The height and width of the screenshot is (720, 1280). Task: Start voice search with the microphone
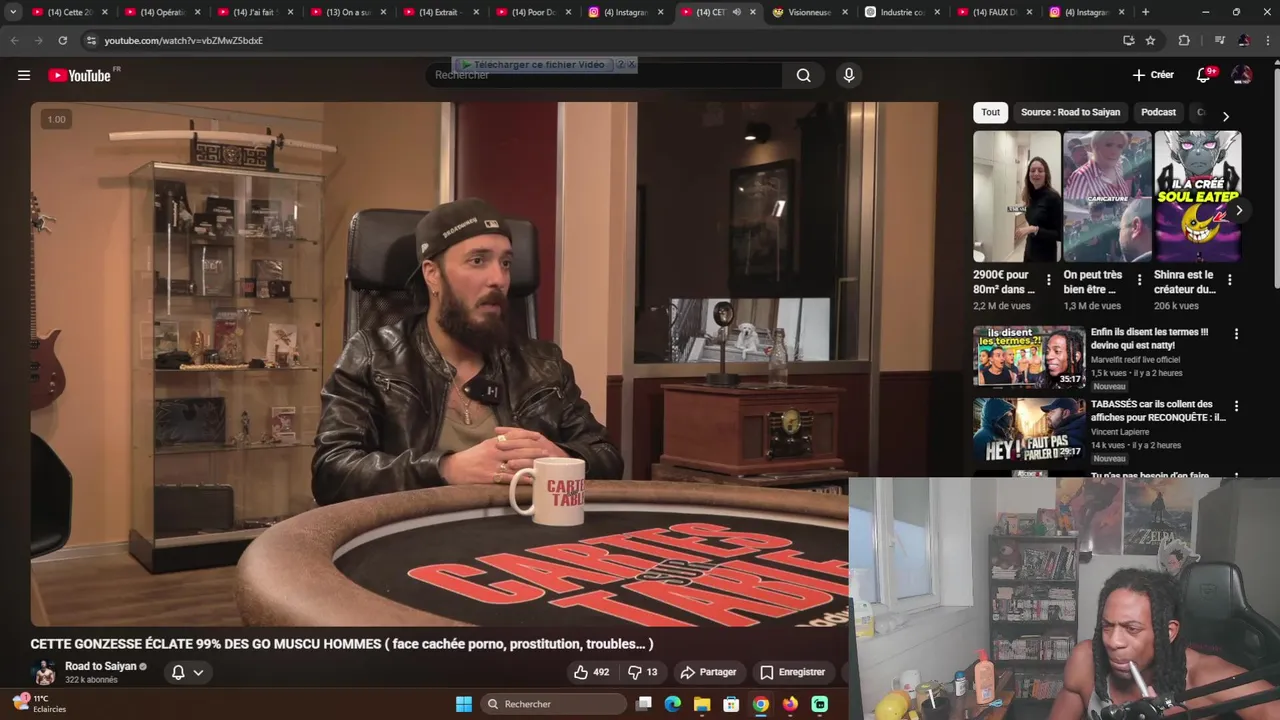(849, 75)
